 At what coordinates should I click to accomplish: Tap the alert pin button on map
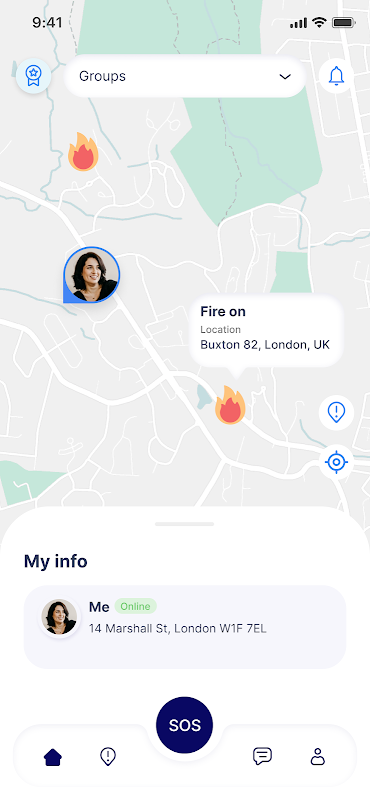coord(336,412)
